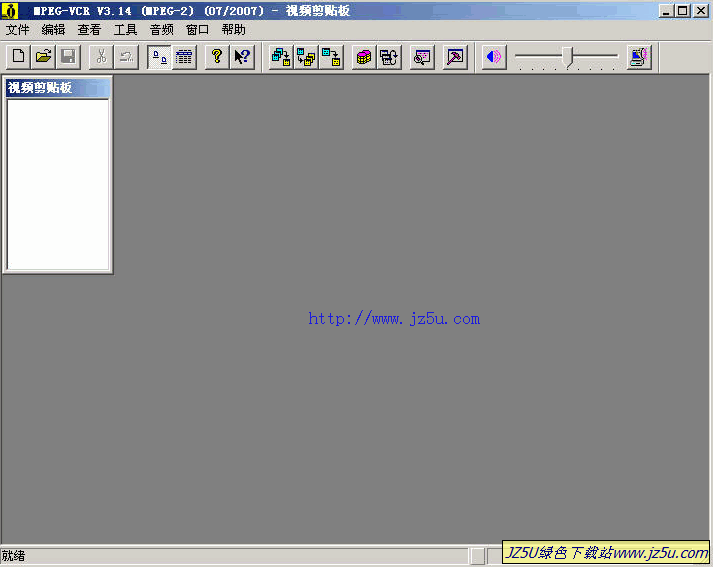This screenshot has height=567, width=713.
Task: Click the 就绪 status bar text
Action: 13,556
